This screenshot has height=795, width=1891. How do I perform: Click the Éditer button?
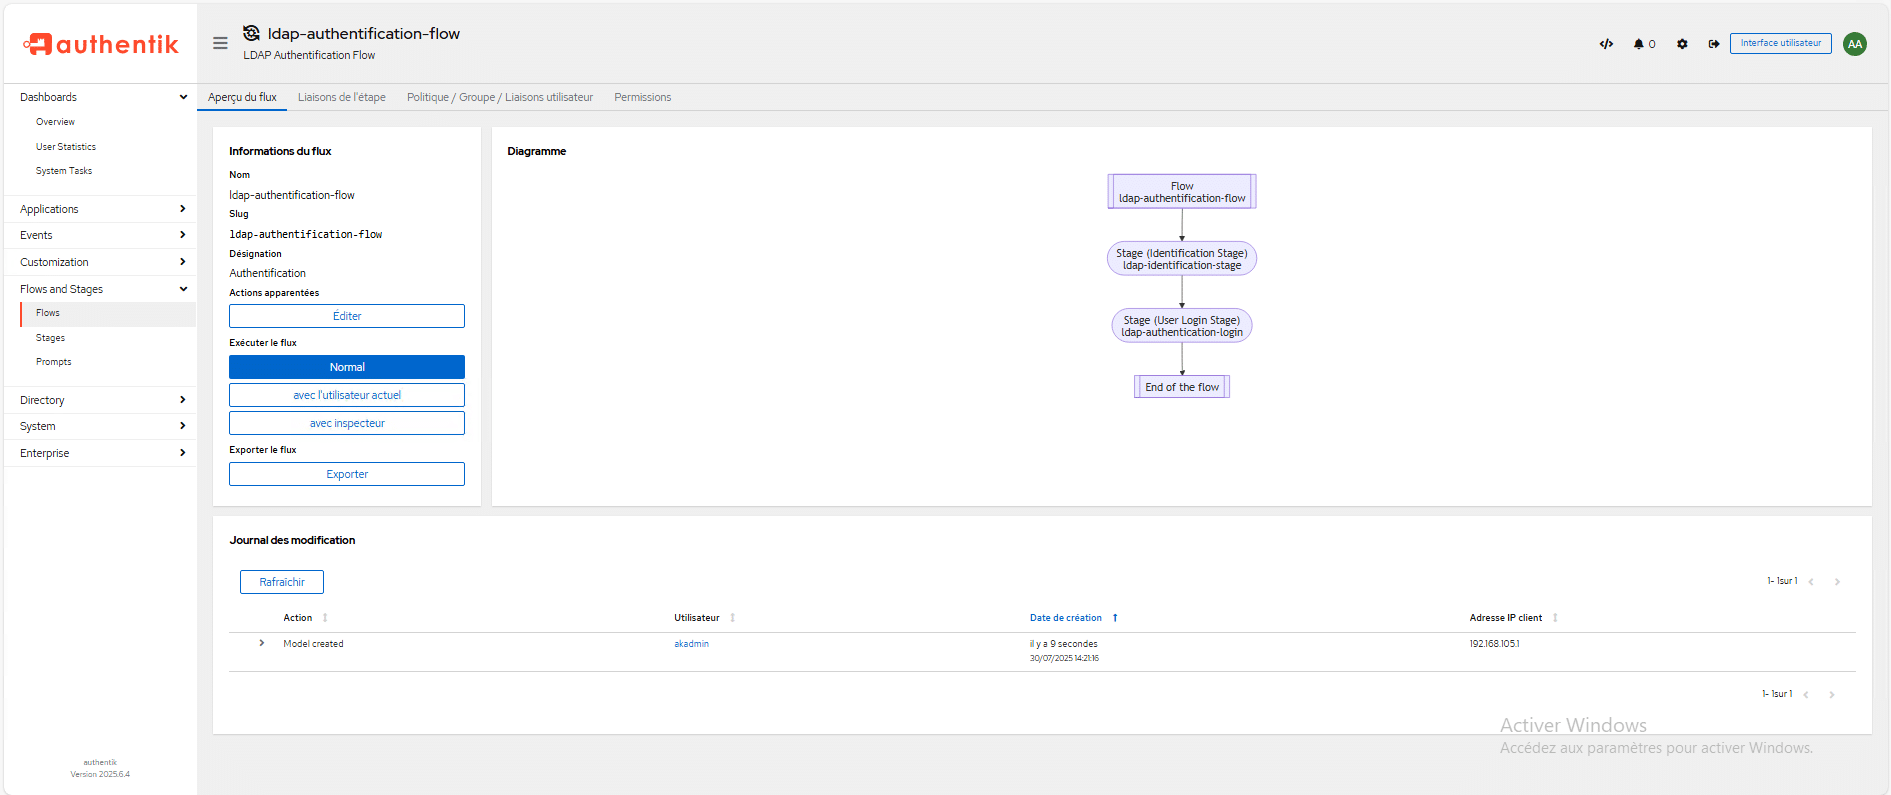click(x=347, y=316)
